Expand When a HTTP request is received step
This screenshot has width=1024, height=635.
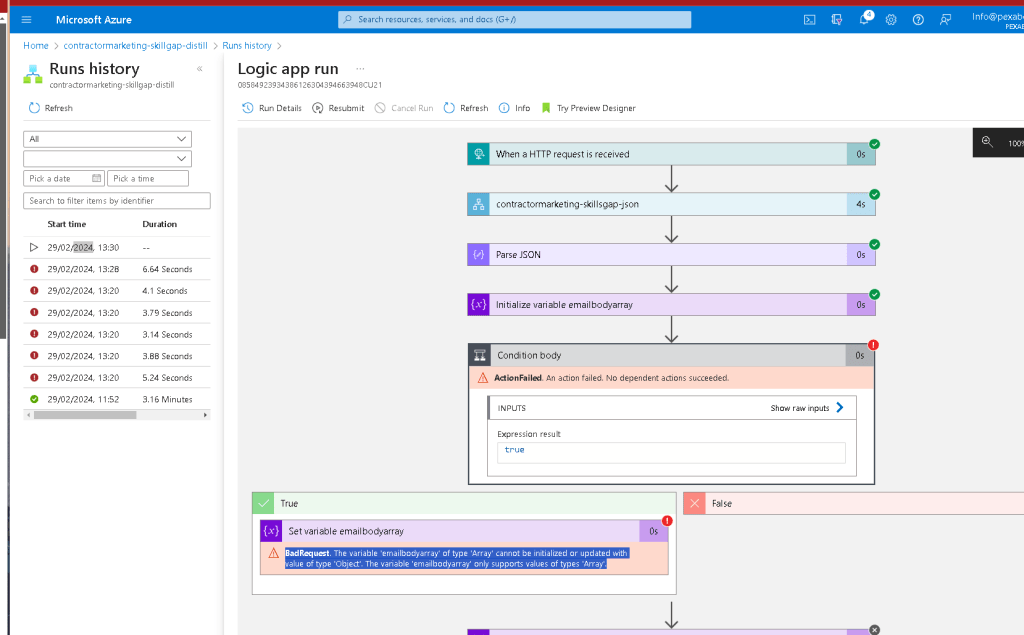coord(671,154)
